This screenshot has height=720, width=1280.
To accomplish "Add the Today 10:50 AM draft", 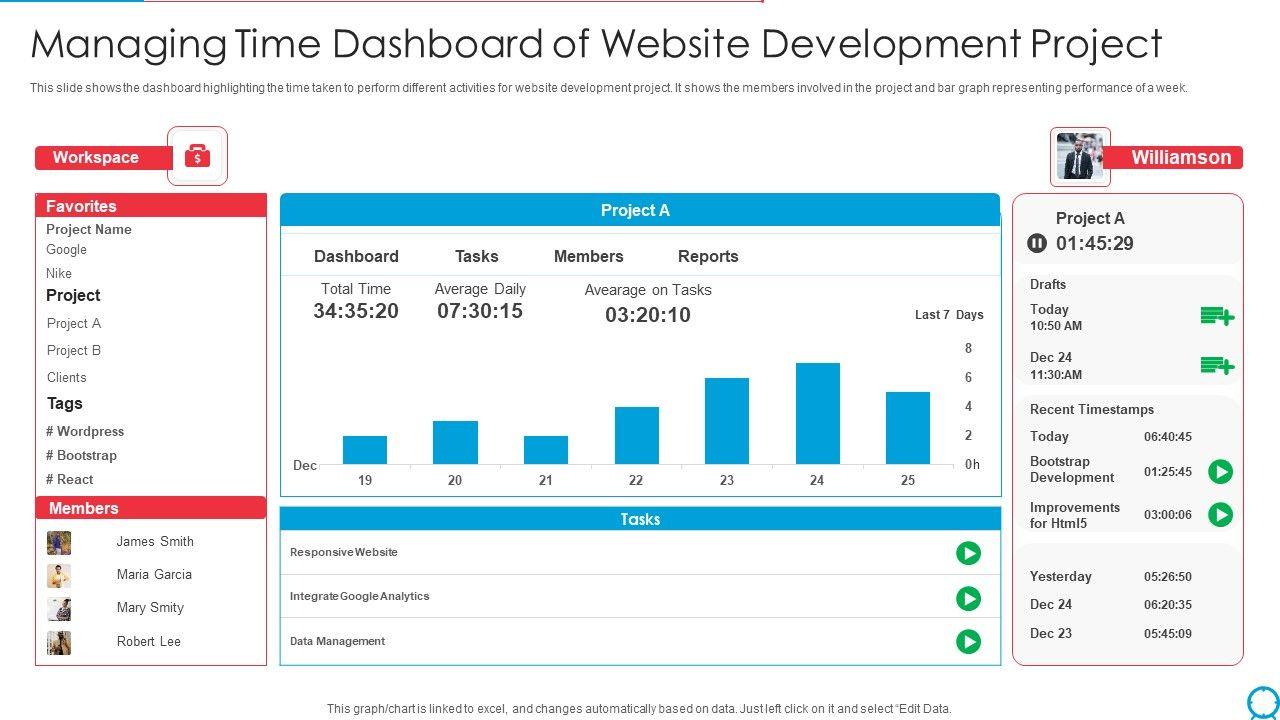I will tap(1217, 317).
